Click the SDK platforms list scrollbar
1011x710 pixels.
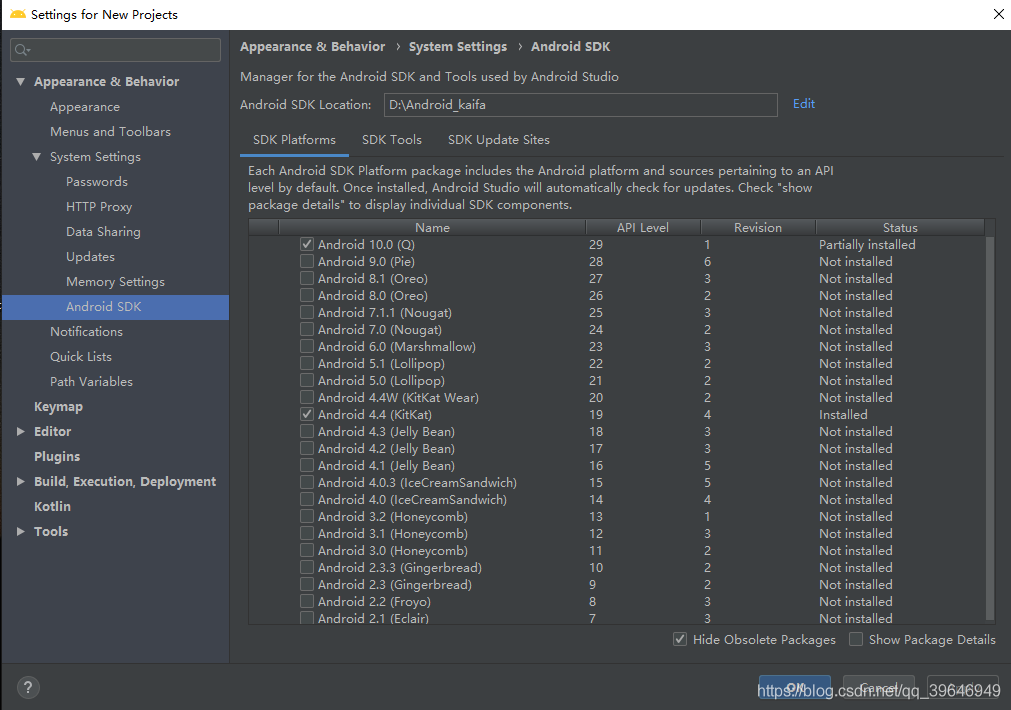tap(990, 426)
